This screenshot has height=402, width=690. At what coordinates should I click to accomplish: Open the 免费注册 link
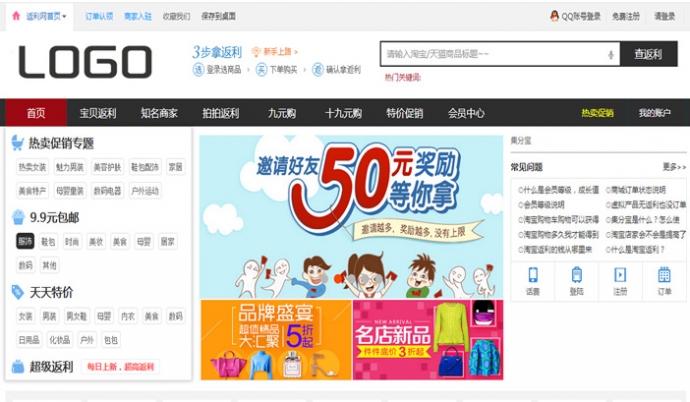626,17
